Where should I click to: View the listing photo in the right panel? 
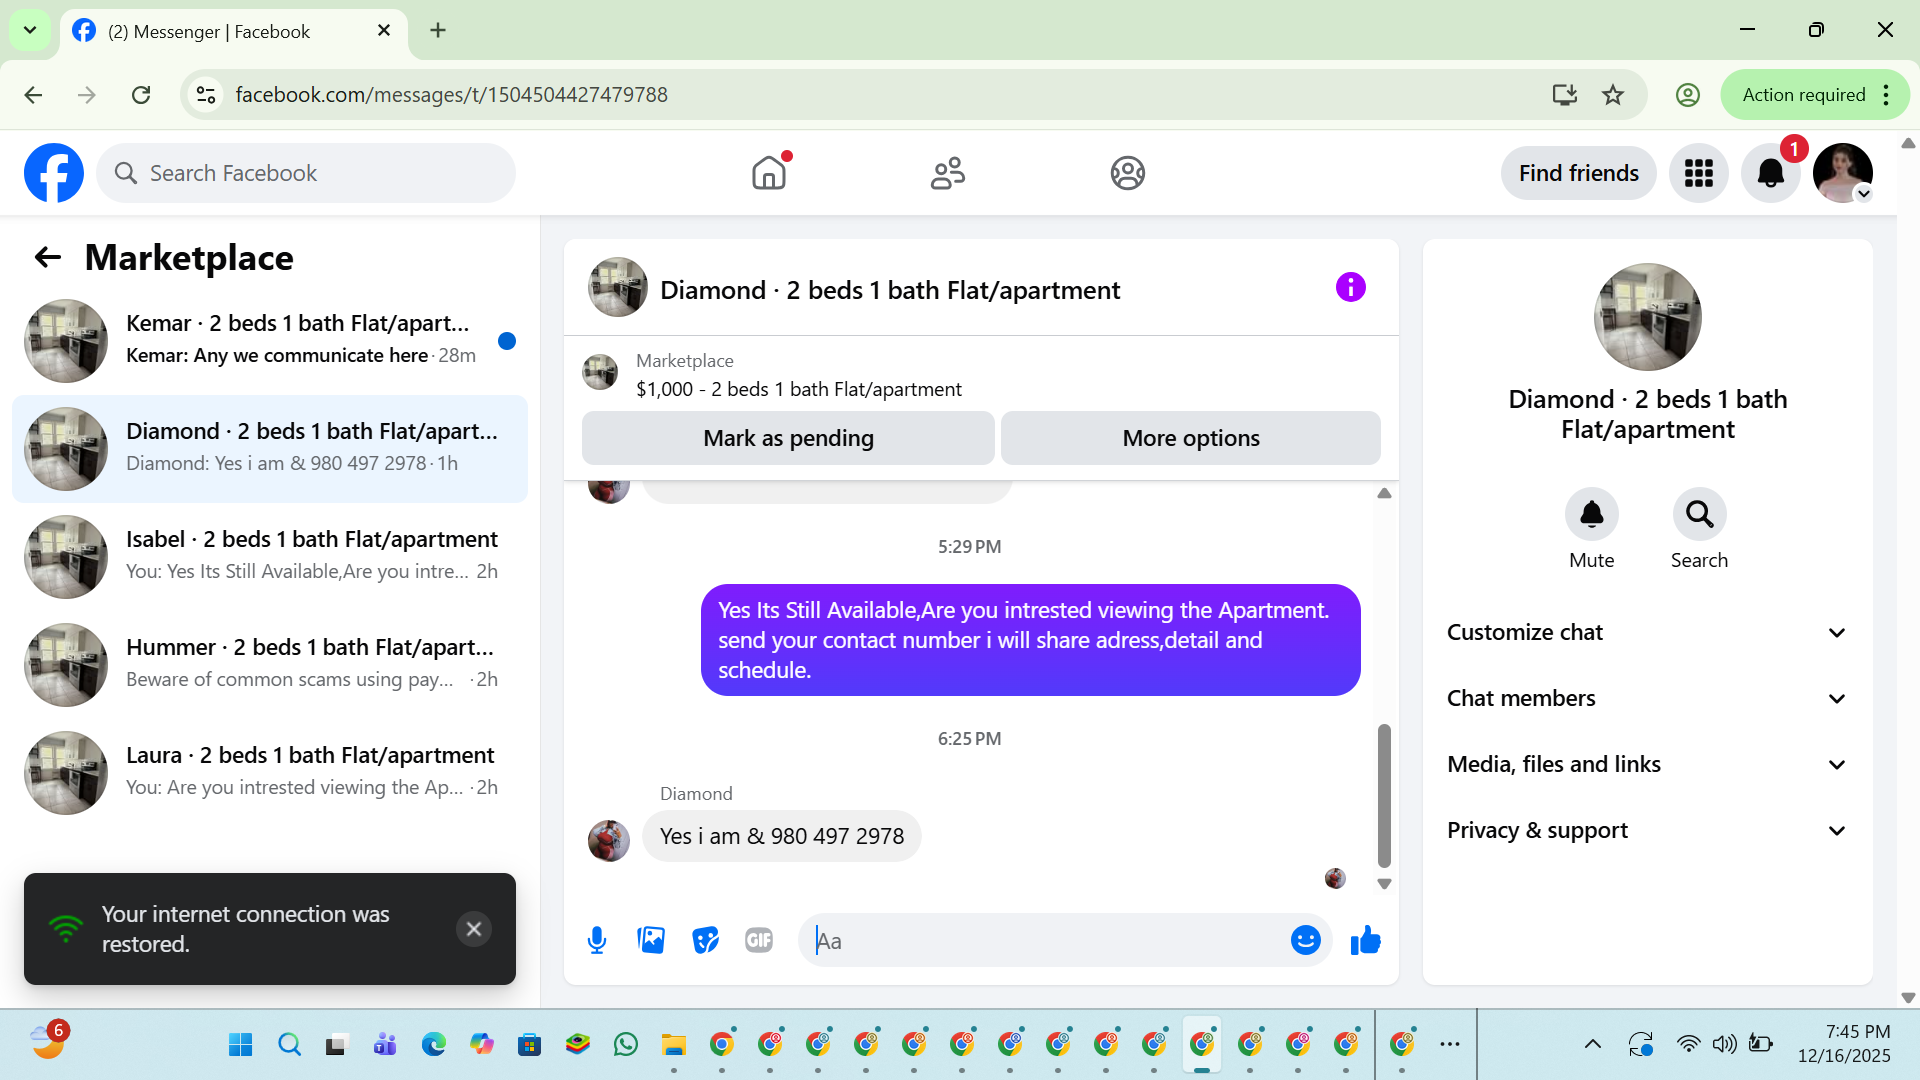(x=1647, y=316)
